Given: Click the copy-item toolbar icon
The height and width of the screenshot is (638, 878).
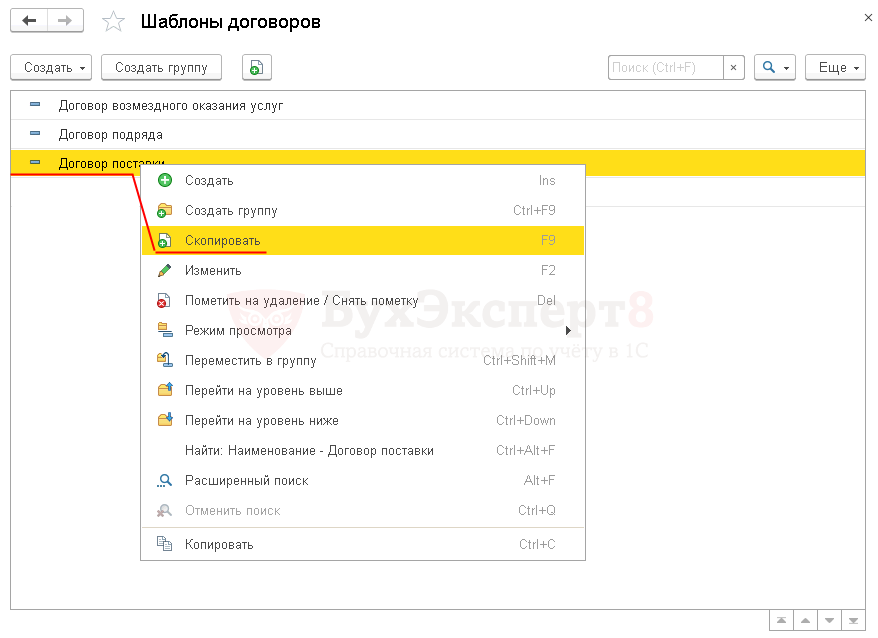Looking at the screenshot, I should [x=257, y=68].
